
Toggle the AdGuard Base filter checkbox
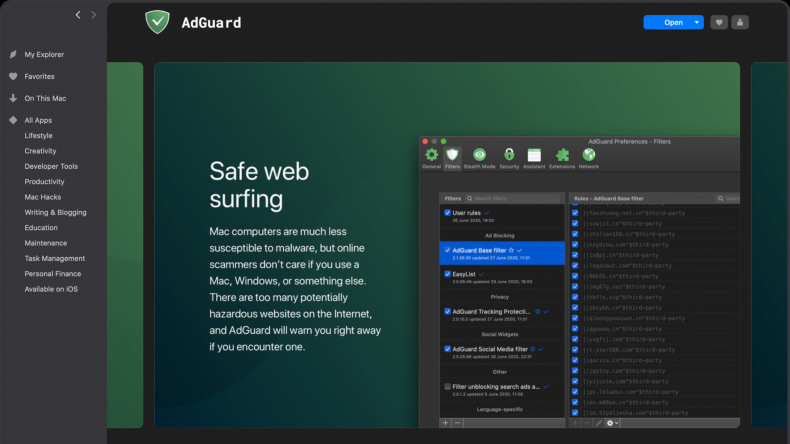(447, 250)
